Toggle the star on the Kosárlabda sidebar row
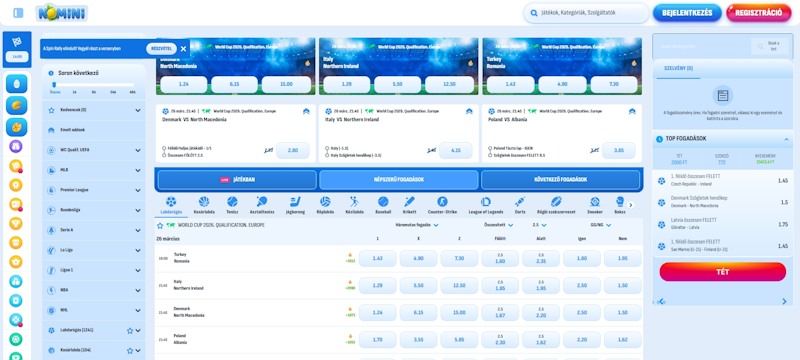This screenshot has height=360, width=800. point(130,351)
